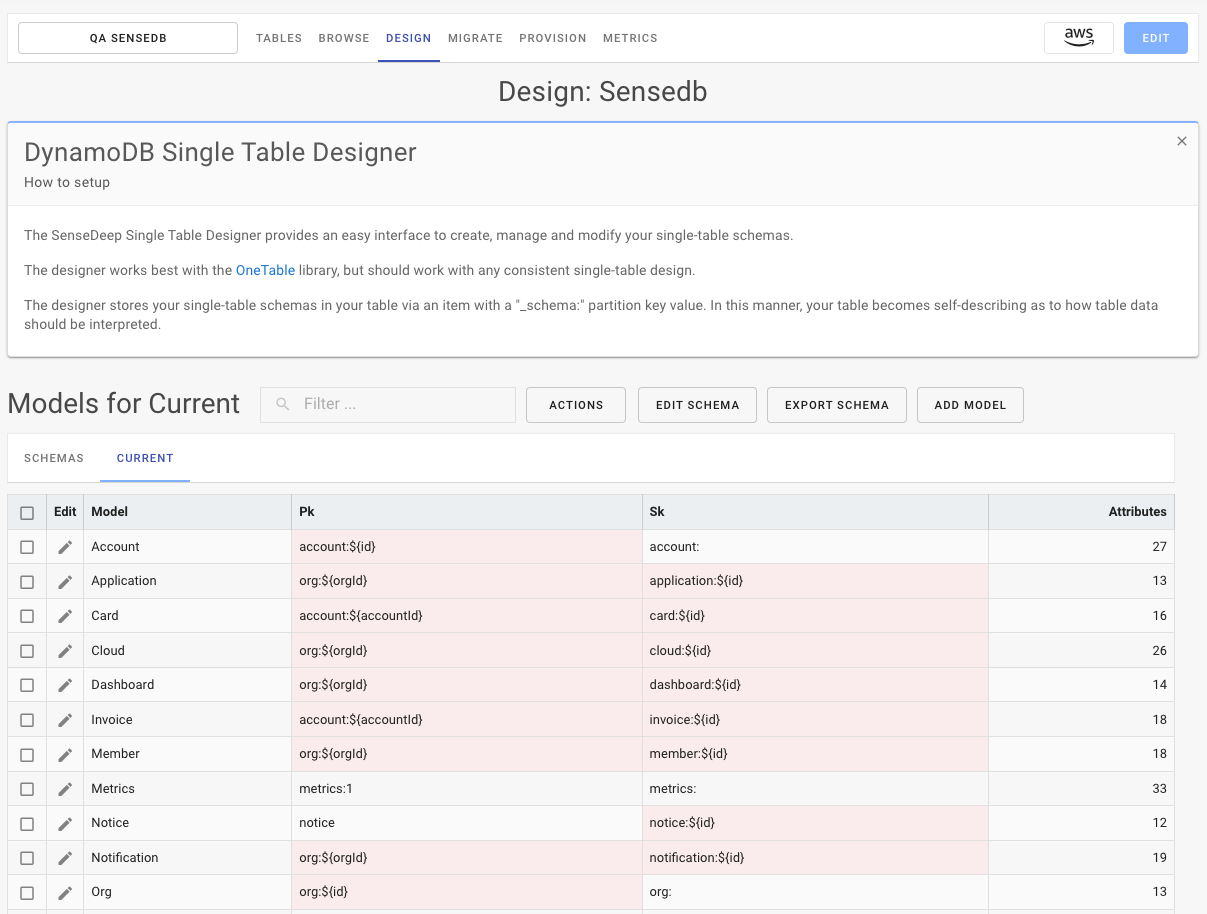The width and height of the screenshot is (1207, 914).
Task: Open the pencil editor for the Metrics model
Action: tap(64, 788)
